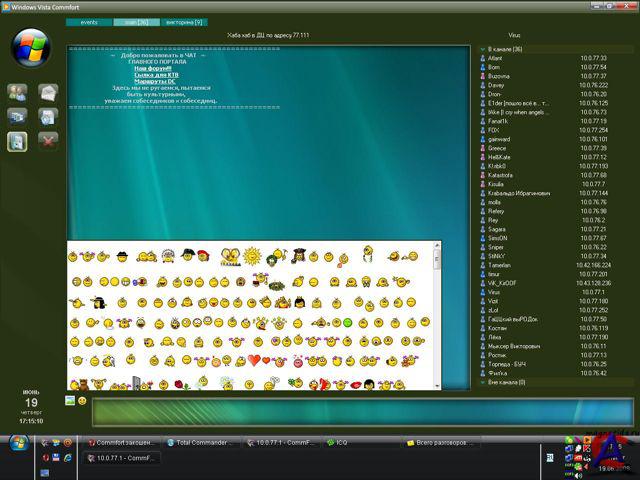Click the image icon left of smiley button
This screenshot has width=640, height=480.
click(70, 400)
